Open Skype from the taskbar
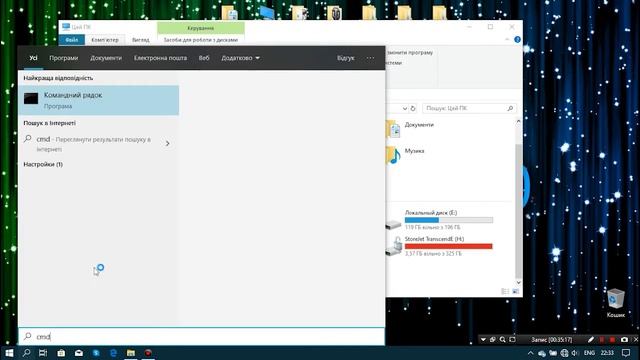The height and width of the screenshot is (360, 640). tap(96, 353)
